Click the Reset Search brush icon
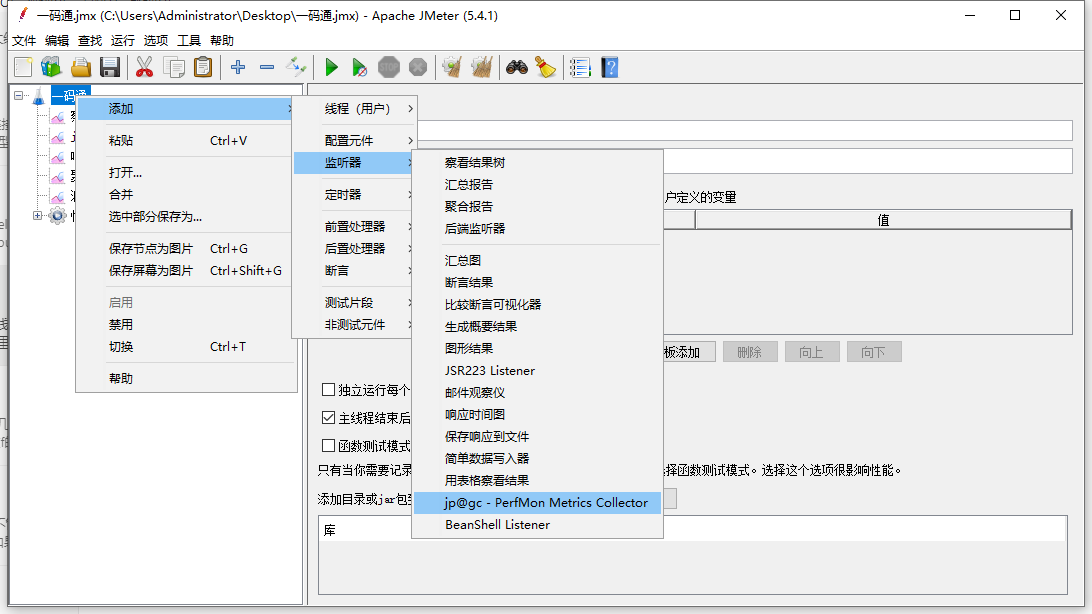Screen dimensions: 1092x614 pos(545,68)
